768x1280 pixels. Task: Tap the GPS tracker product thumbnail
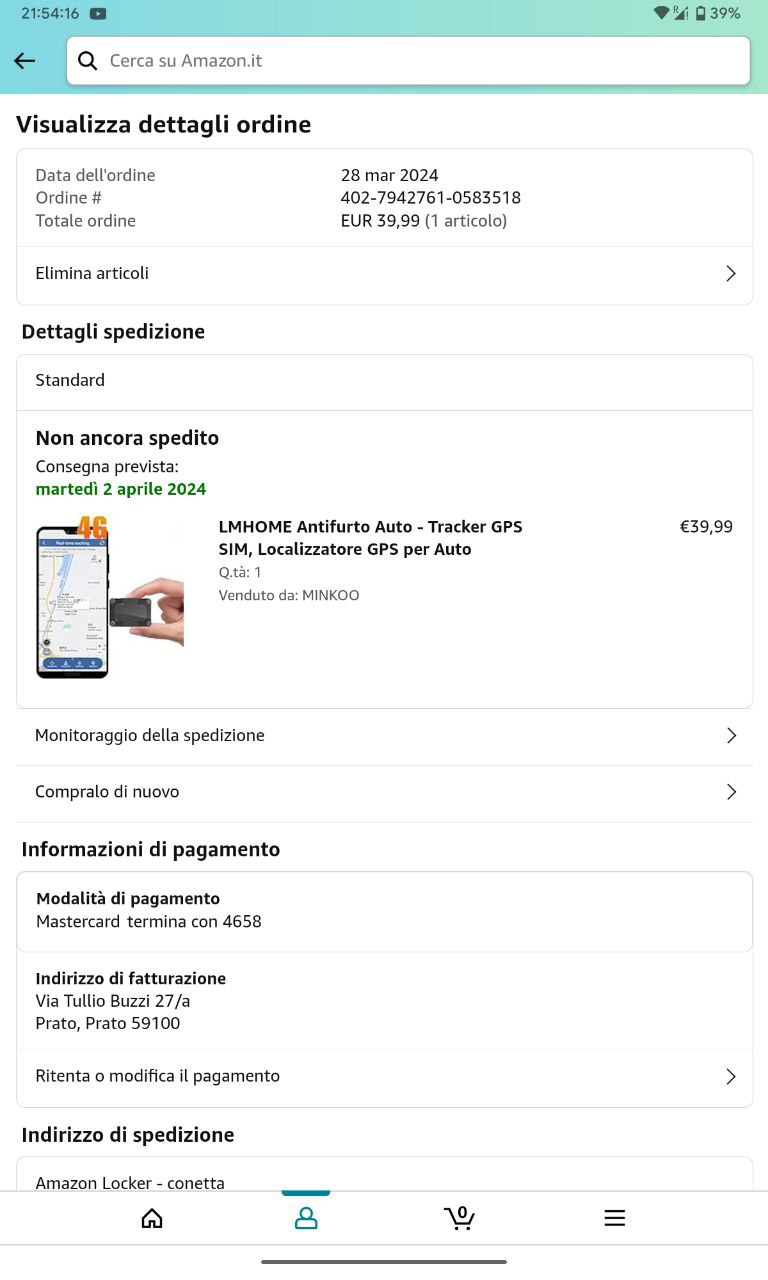[x=110, y=597]
